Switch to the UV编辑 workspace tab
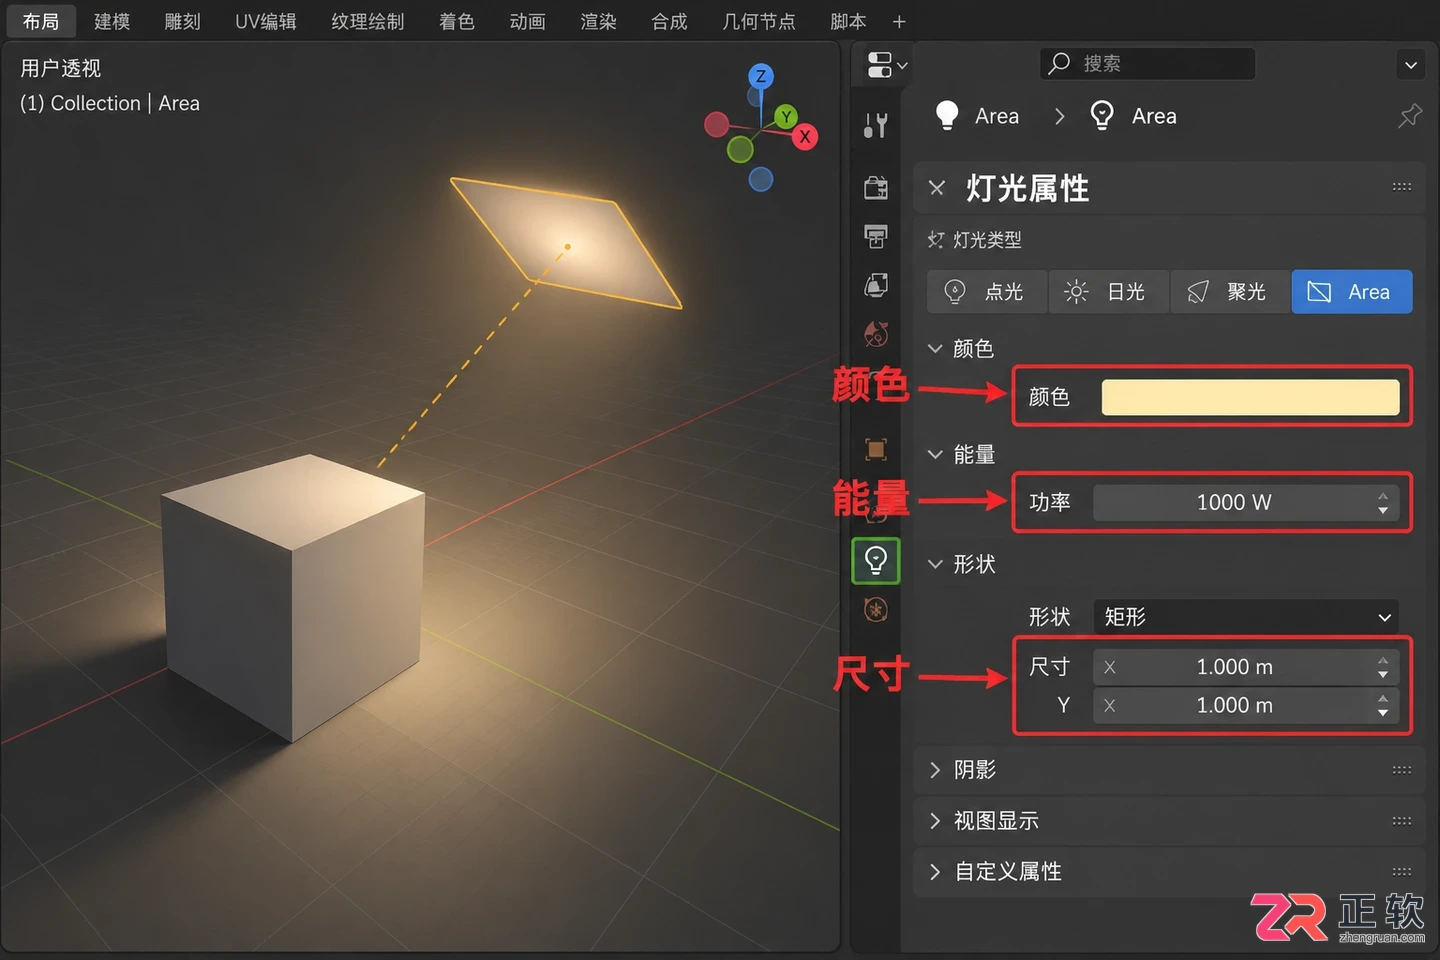Image resolution: width=1440 pixels, height=960 pixels. pos(266,22)
